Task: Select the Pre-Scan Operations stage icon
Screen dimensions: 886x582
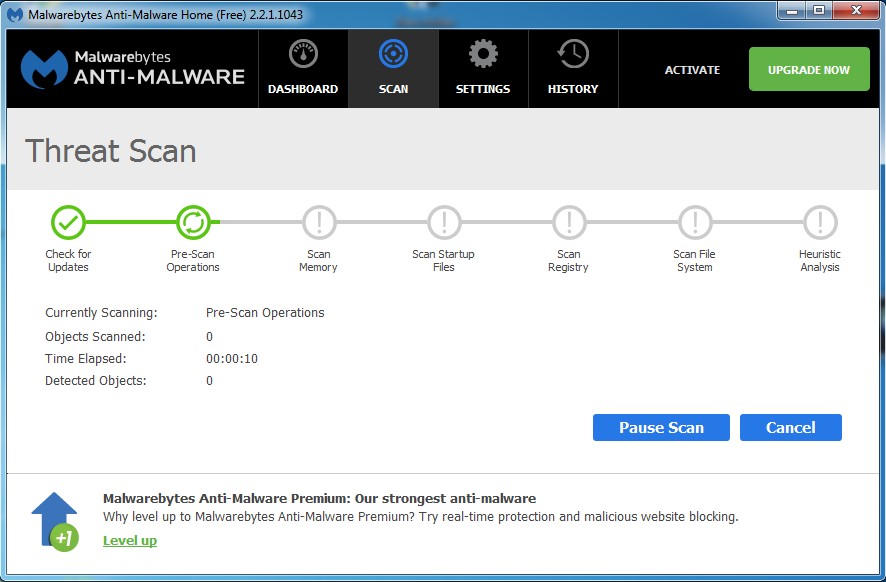Action: [193, 222]
